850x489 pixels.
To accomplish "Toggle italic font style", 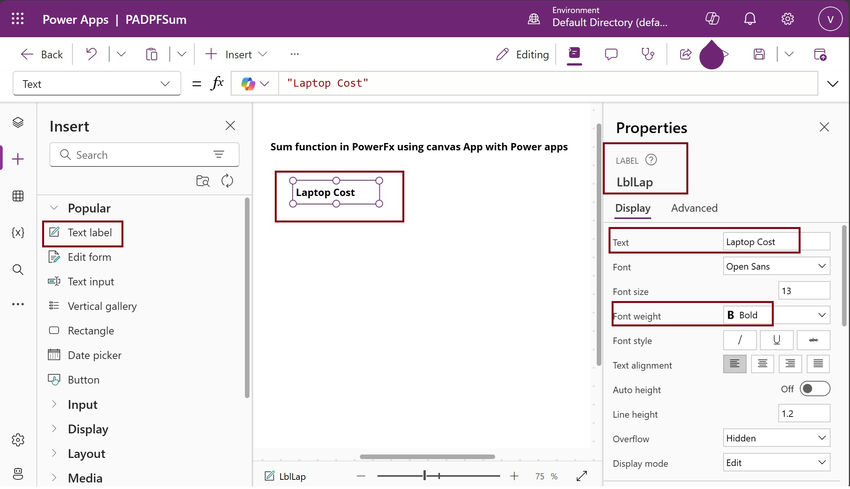I will pyautogui.click(x=739, y=340).
